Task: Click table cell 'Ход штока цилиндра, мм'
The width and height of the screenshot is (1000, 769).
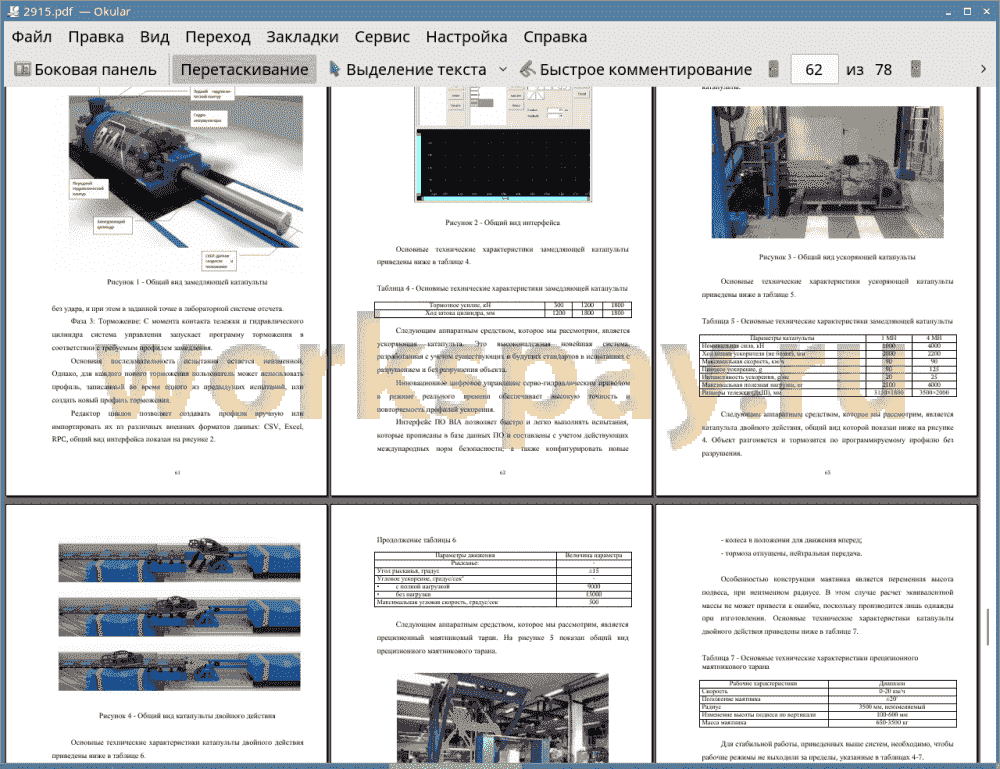Action: click(x=460, y=313)
